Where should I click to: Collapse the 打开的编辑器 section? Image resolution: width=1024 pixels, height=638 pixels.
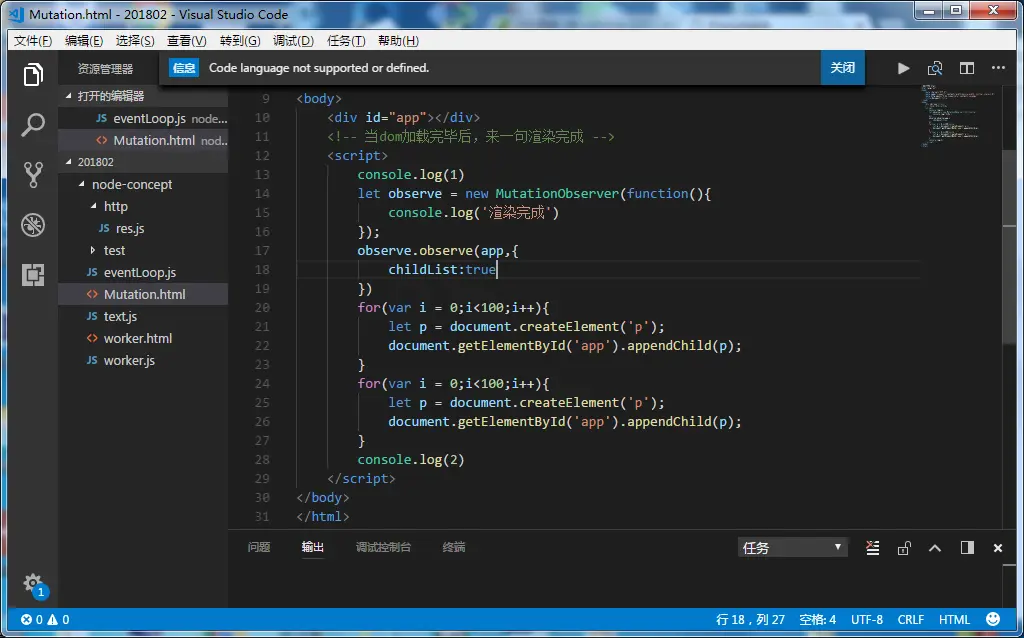pyautogui.click(x=143, y=96)
